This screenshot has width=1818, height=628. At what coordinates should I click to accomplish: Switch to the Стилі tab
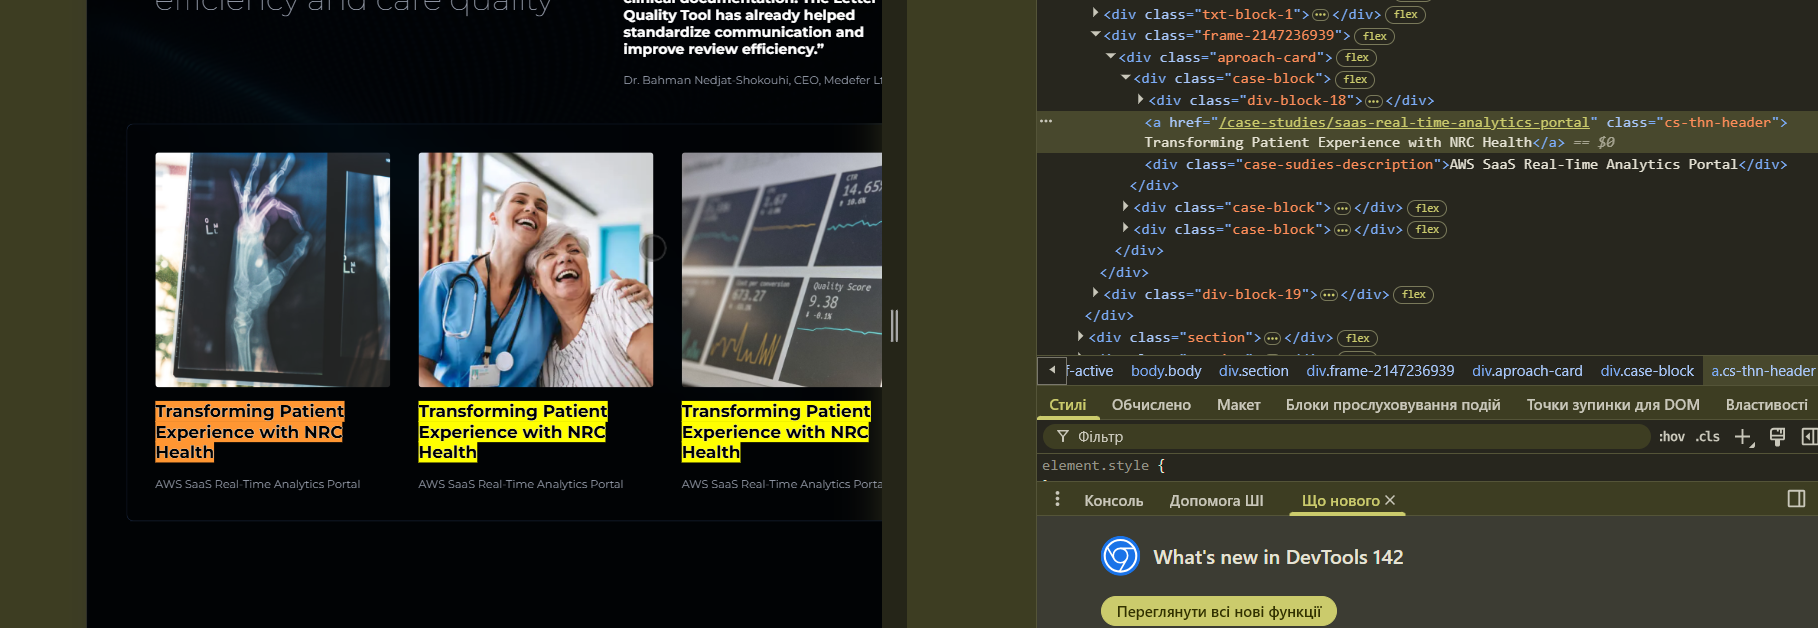(1067, 405)
